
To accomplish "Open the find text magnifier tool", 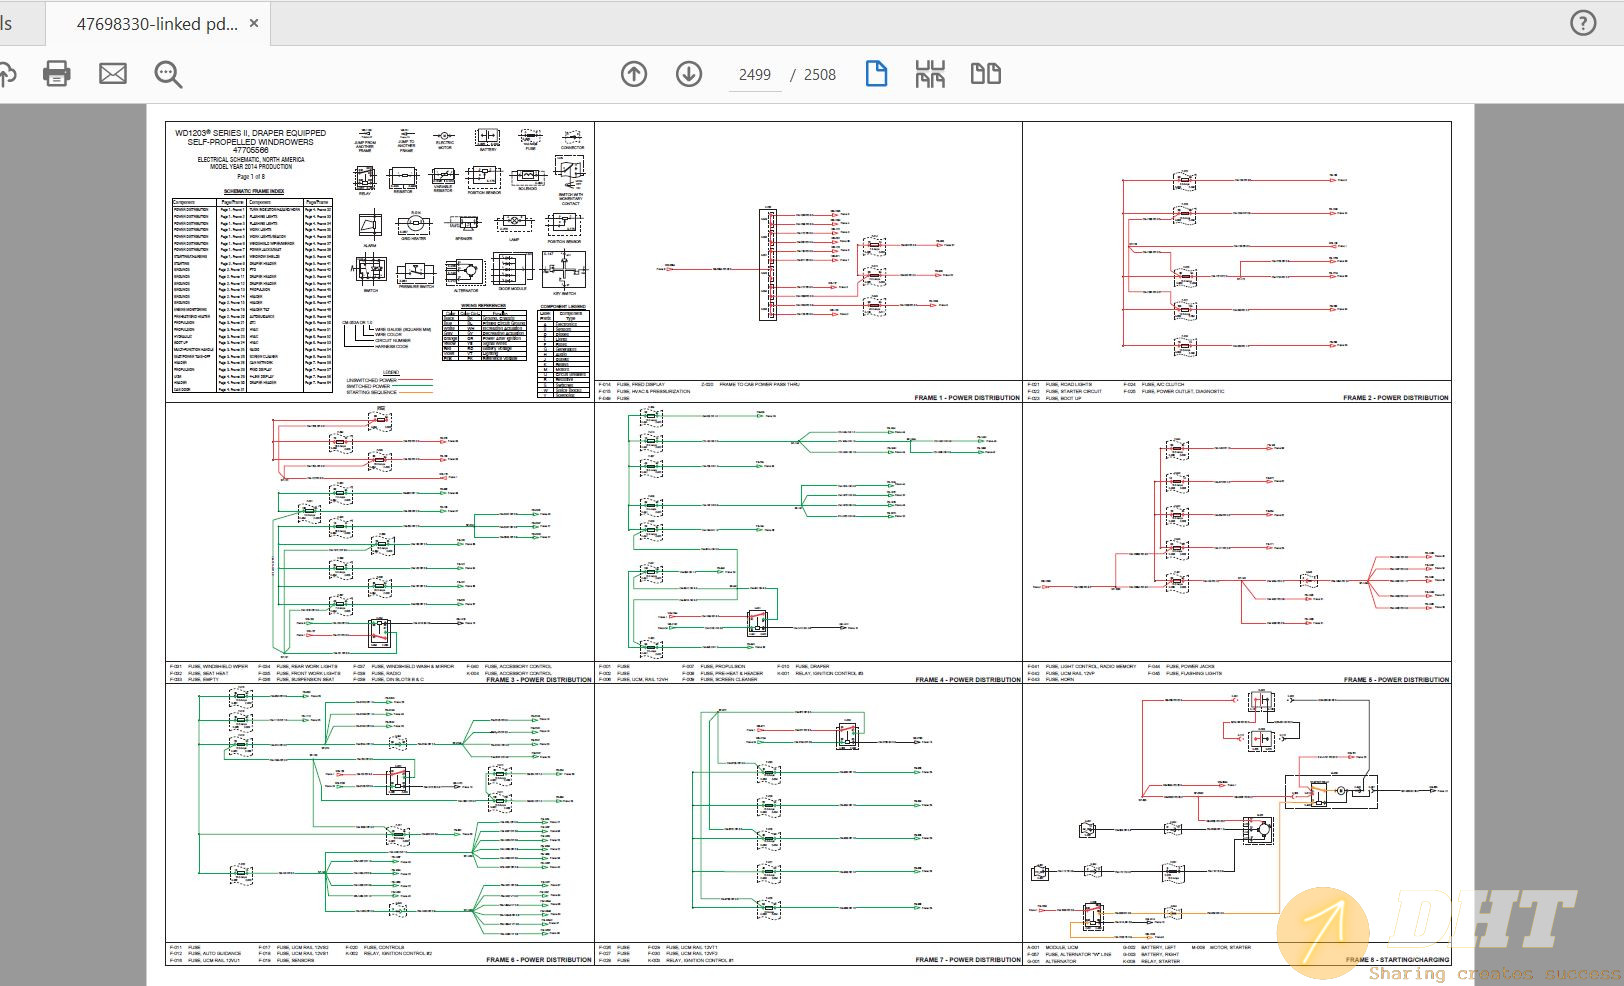I will [x=168, y=74].
